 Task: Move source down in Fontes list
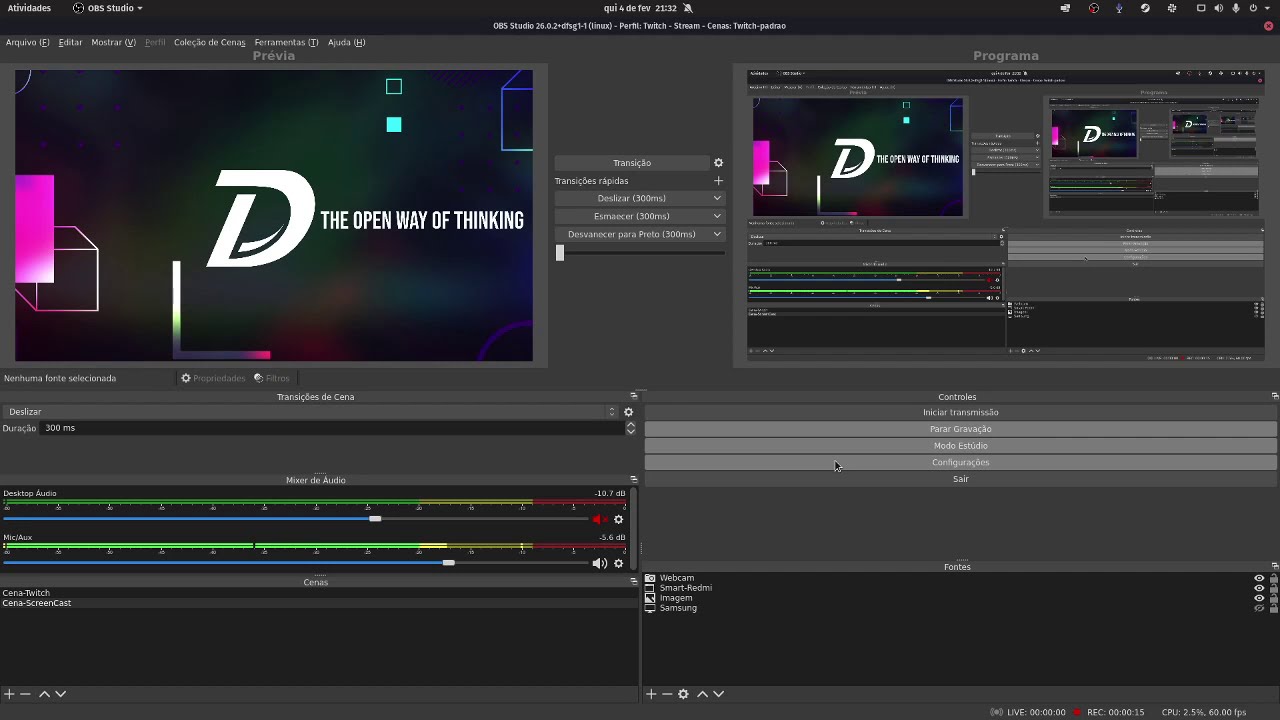[718, 694]
